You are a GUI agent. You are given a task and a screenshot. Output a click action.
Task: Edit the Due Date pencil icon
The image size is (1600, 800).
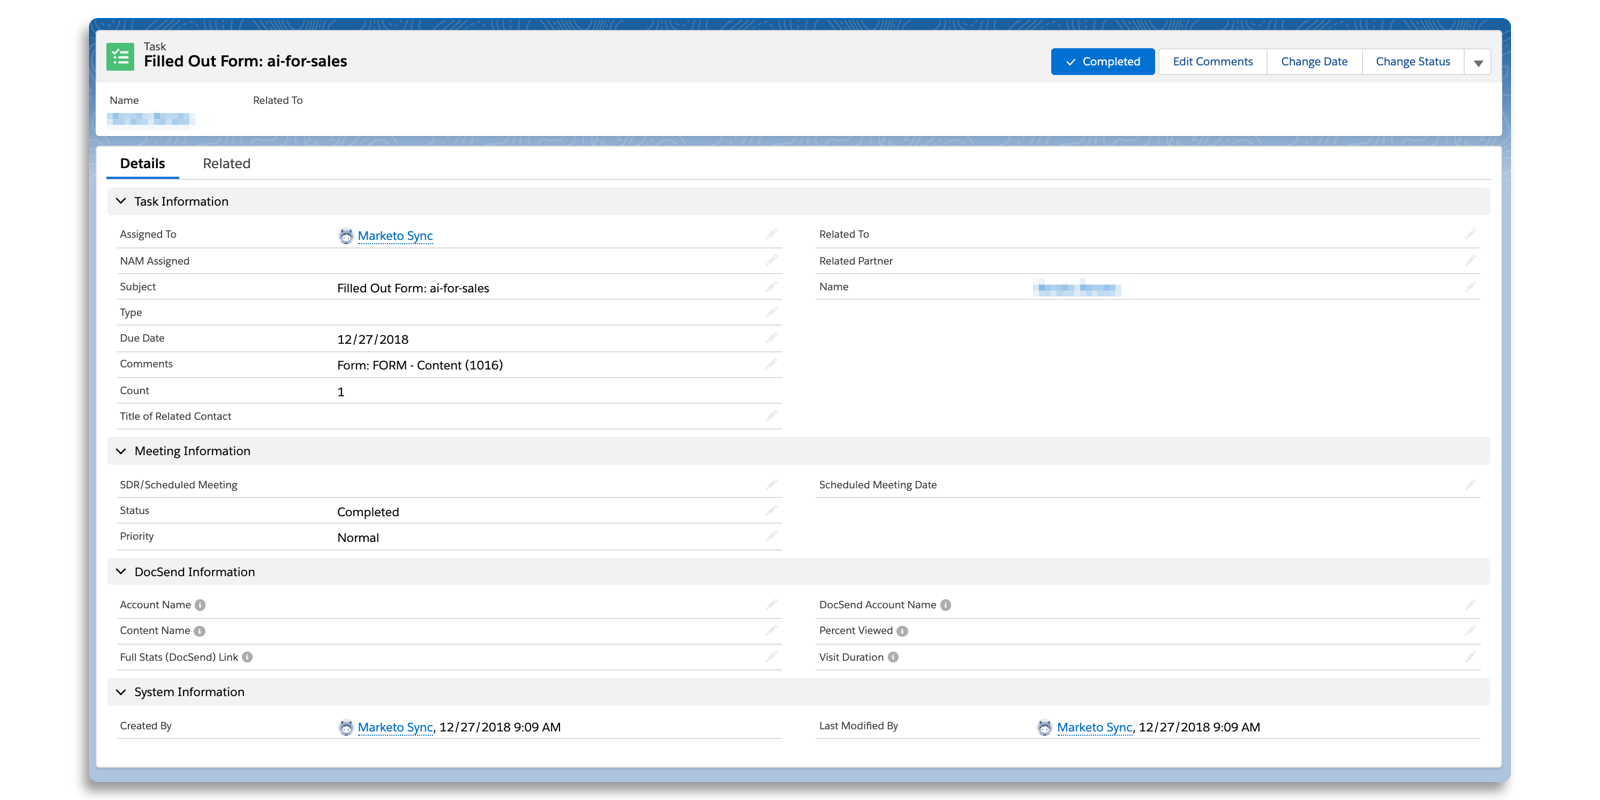click(771, 338)
